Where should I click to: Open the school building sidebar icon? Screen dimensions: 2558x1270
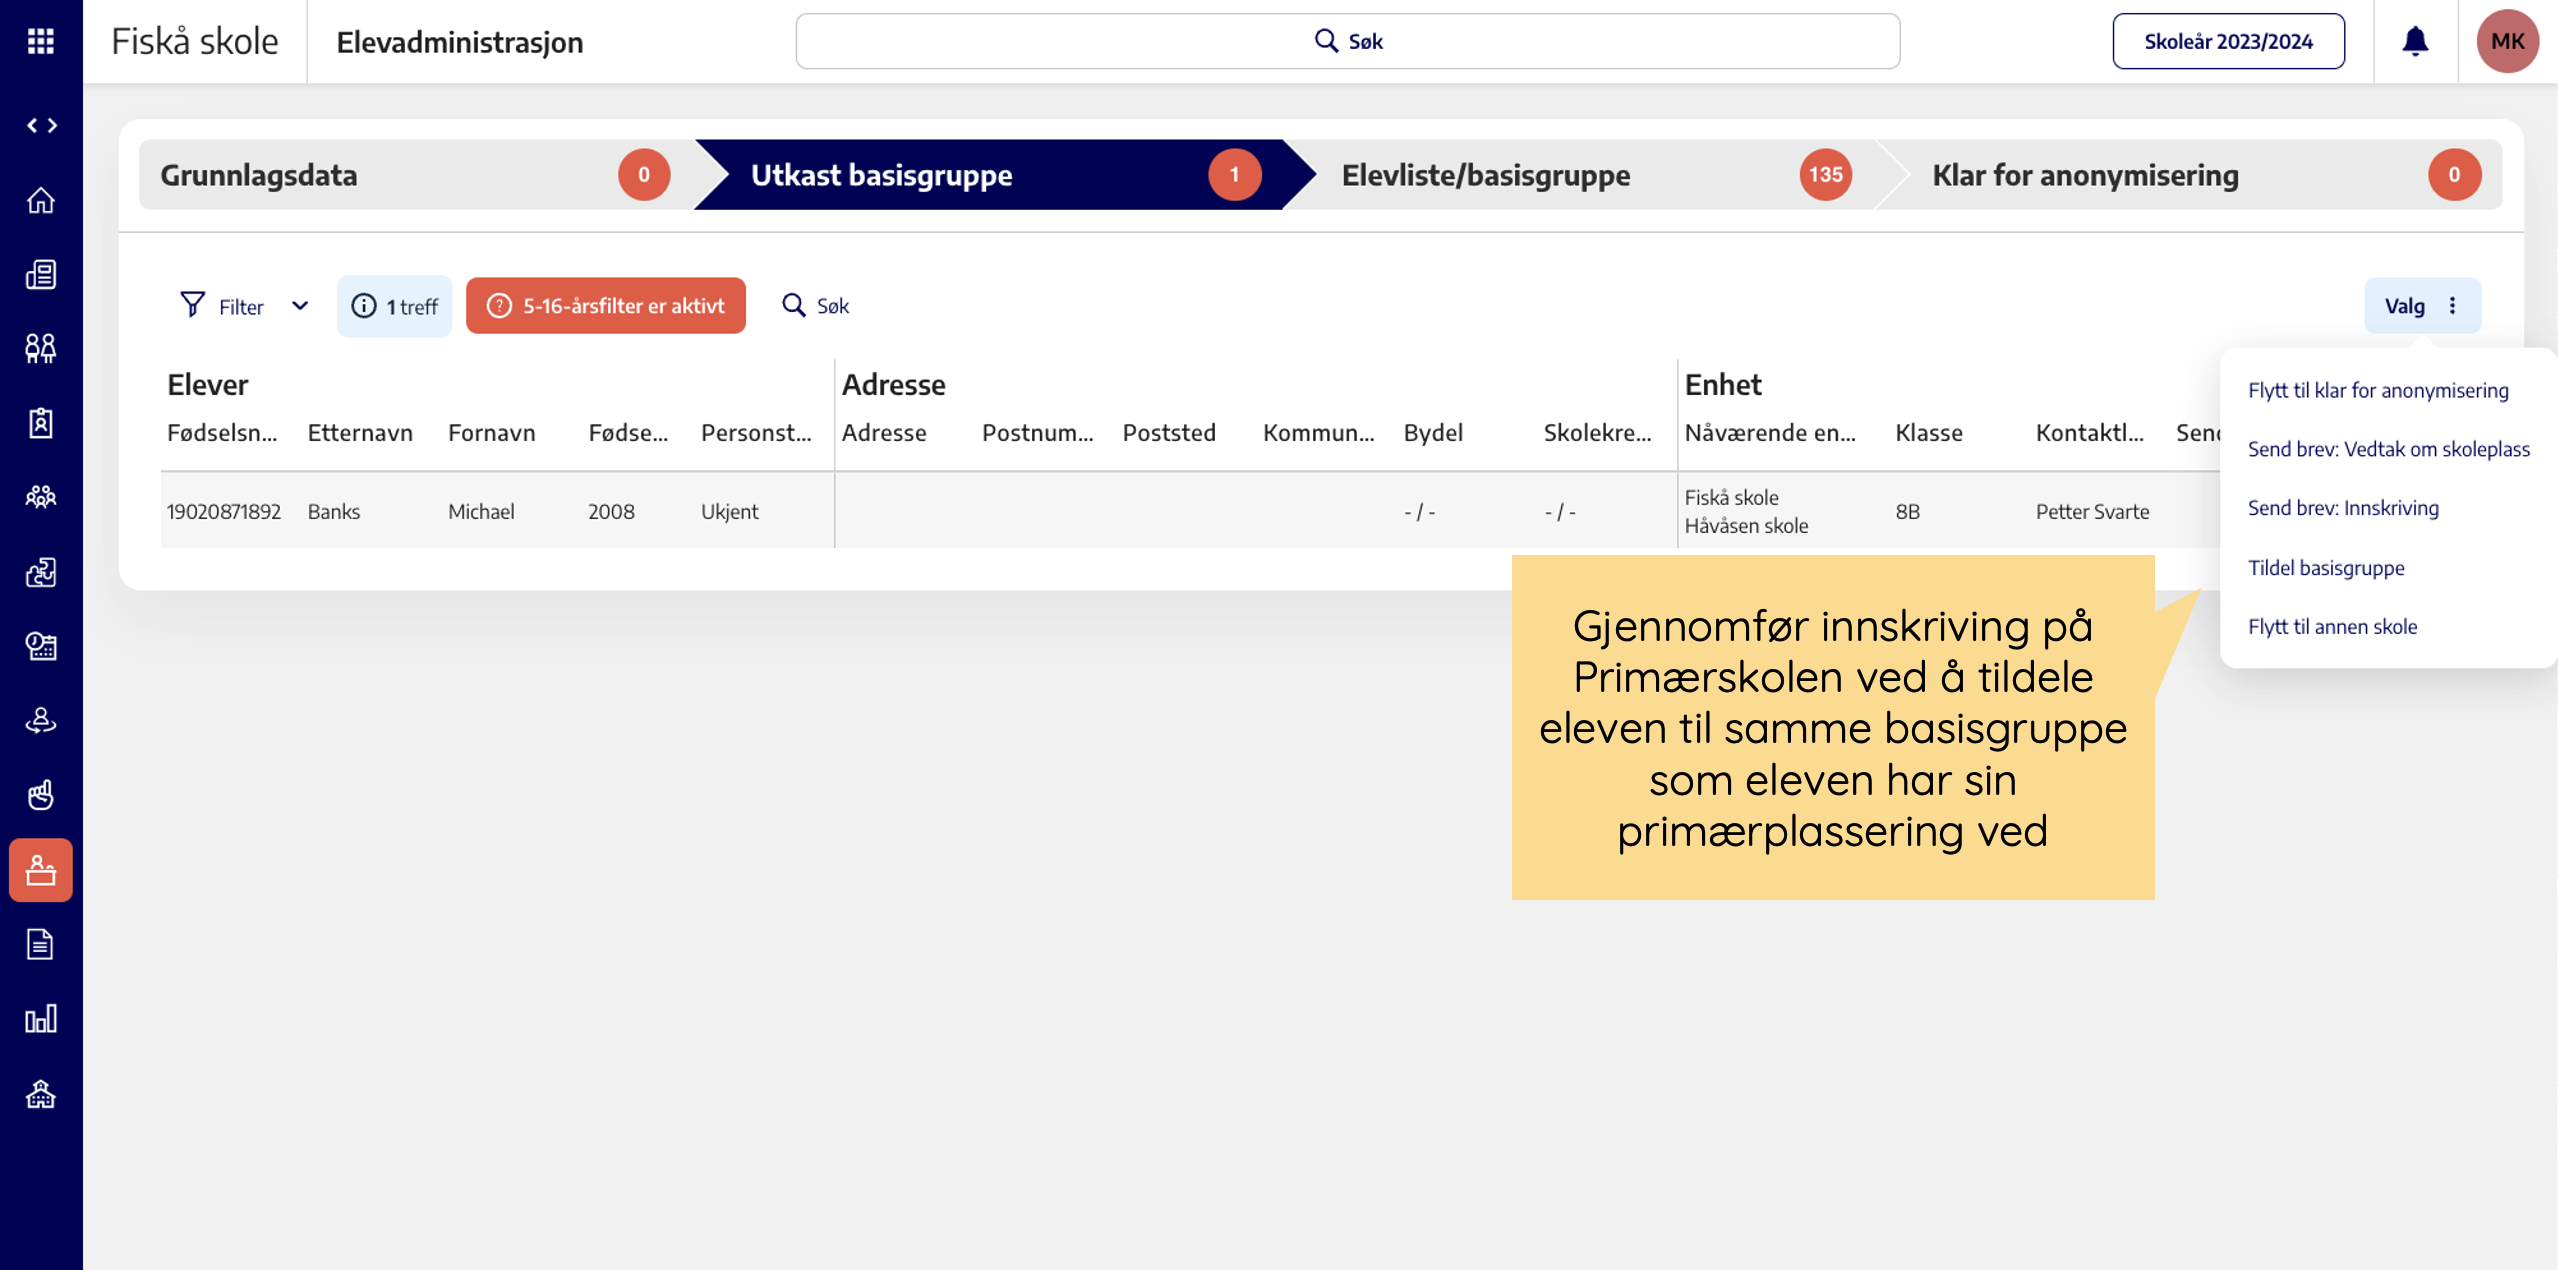pos(41,1093)
